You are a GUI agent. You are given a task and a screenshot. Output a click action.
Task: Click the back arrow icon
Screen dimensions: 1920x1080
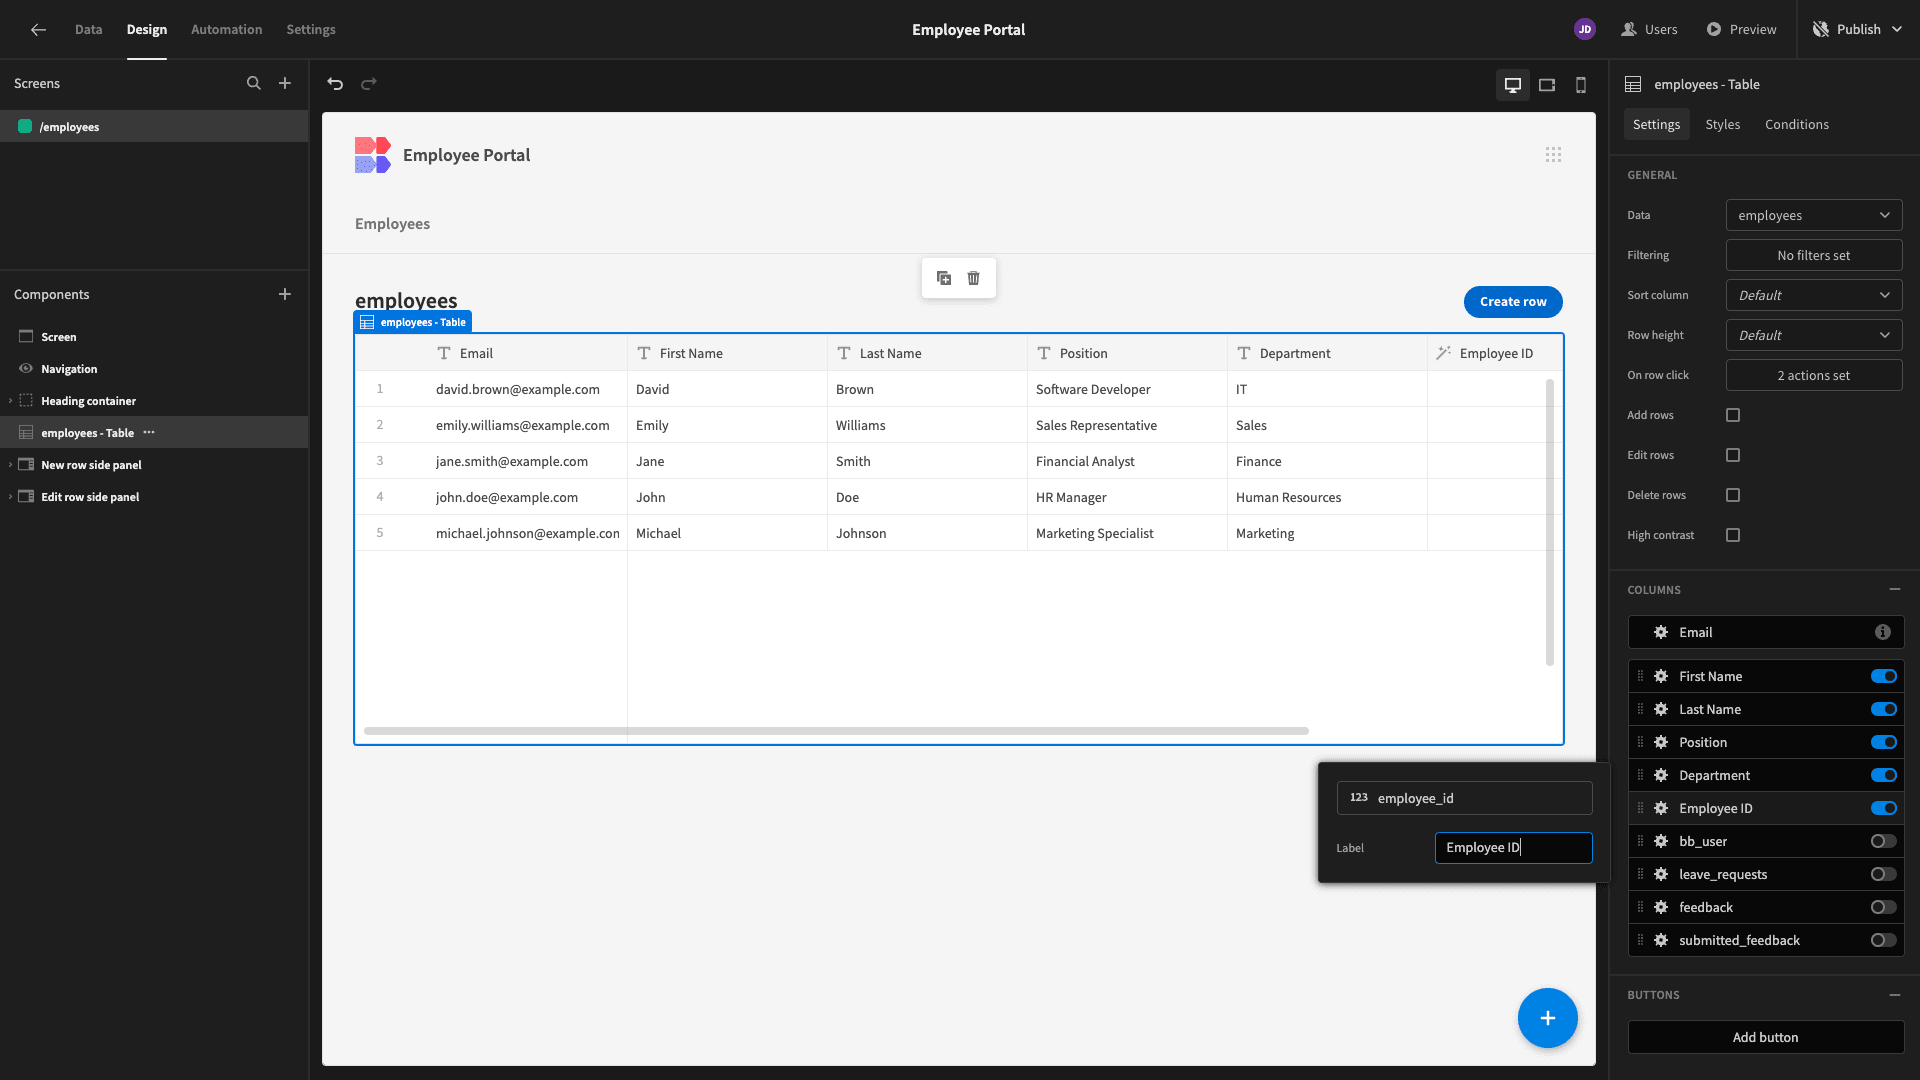click(x=38, y=30)
